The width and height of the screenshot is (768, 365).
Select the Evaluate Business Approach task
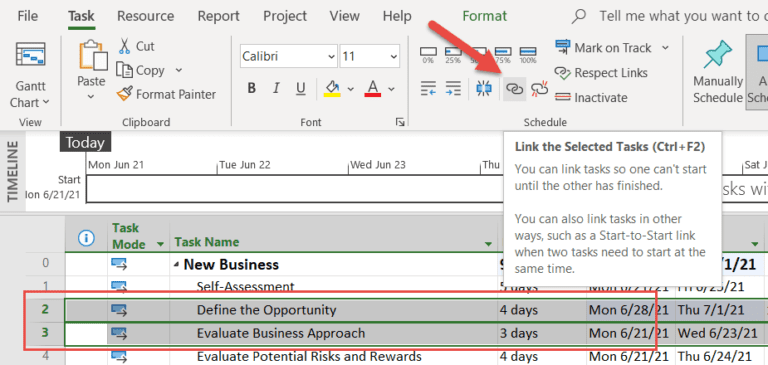coord(281,333)
